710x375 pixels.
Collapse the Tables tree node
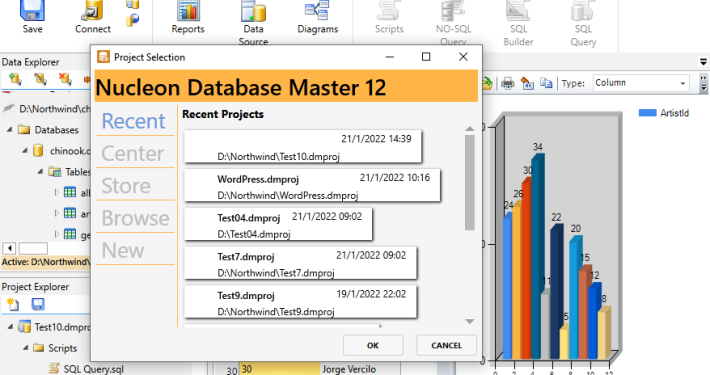coord(40,172)
